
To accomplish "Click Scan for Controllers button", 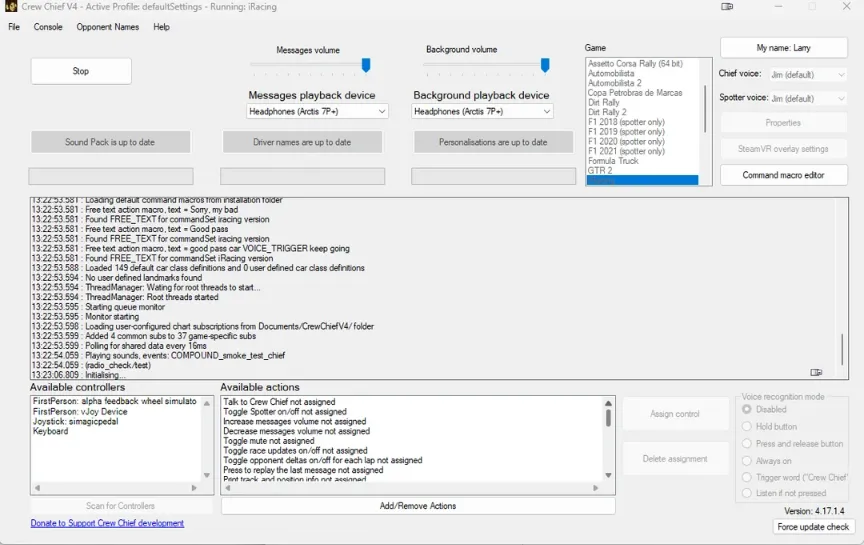I will [x=121, y=506].
